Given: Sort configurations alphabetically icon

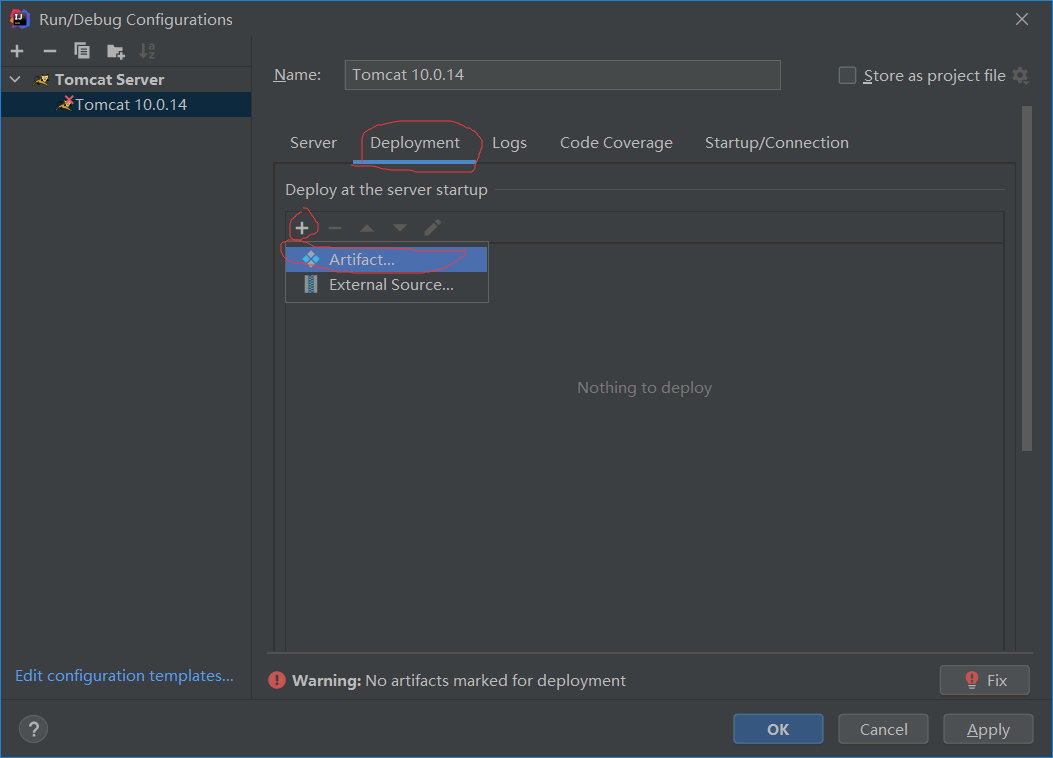Looking at the screenshot, I should point(147,51).
